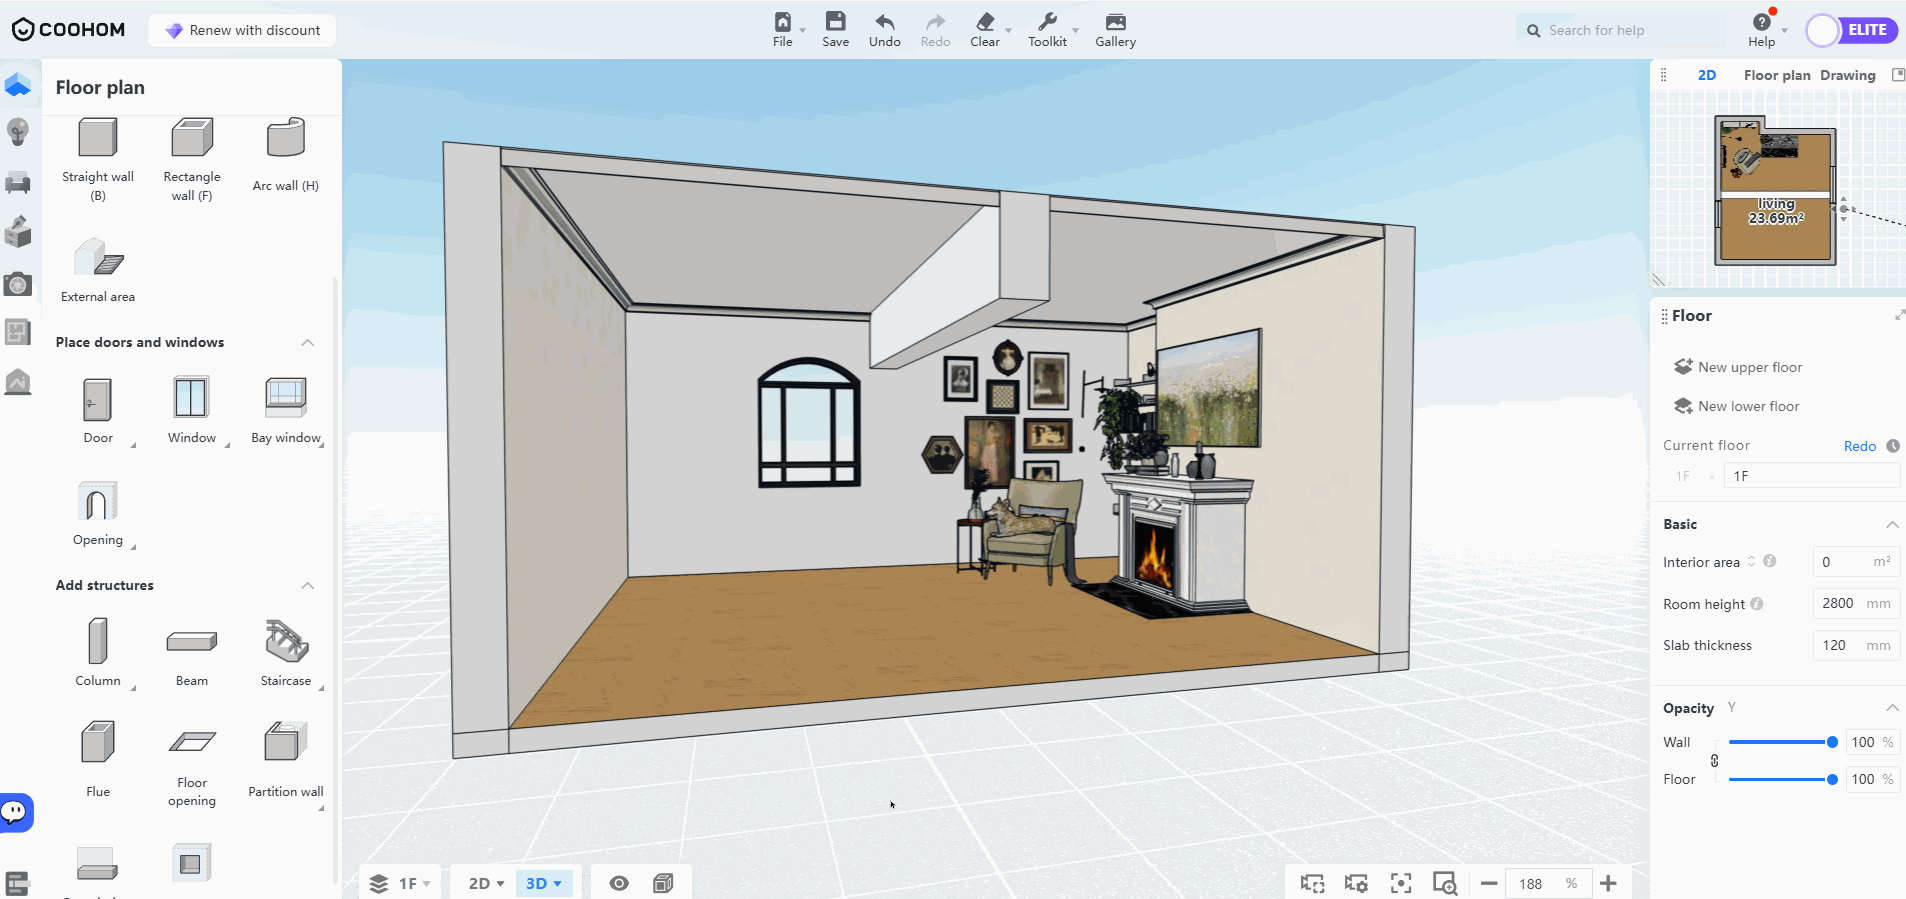Click the Undo icon in toolbar
This screenshot has width=1906, height=899.
point(884,29)
